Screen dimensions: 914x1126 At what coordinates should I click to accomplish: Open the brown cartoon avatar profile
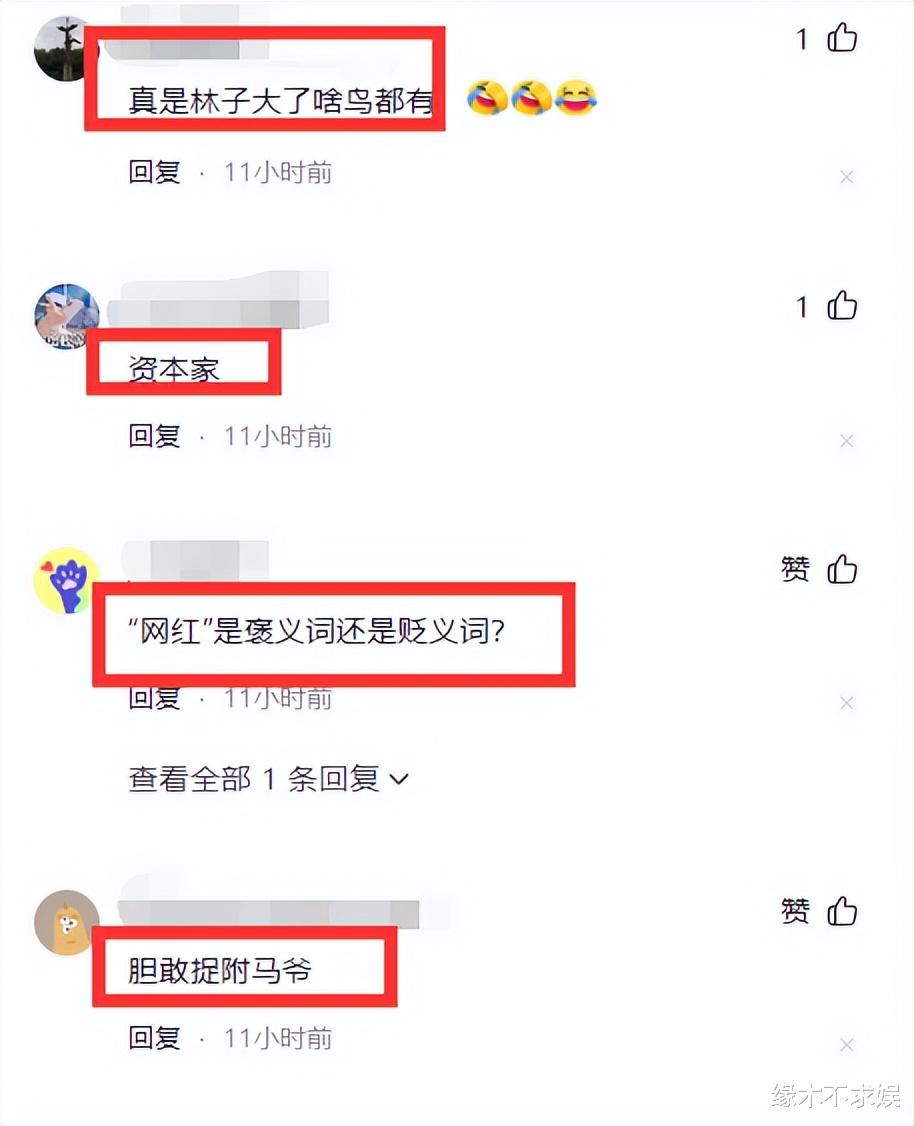(x=66, y=923)
